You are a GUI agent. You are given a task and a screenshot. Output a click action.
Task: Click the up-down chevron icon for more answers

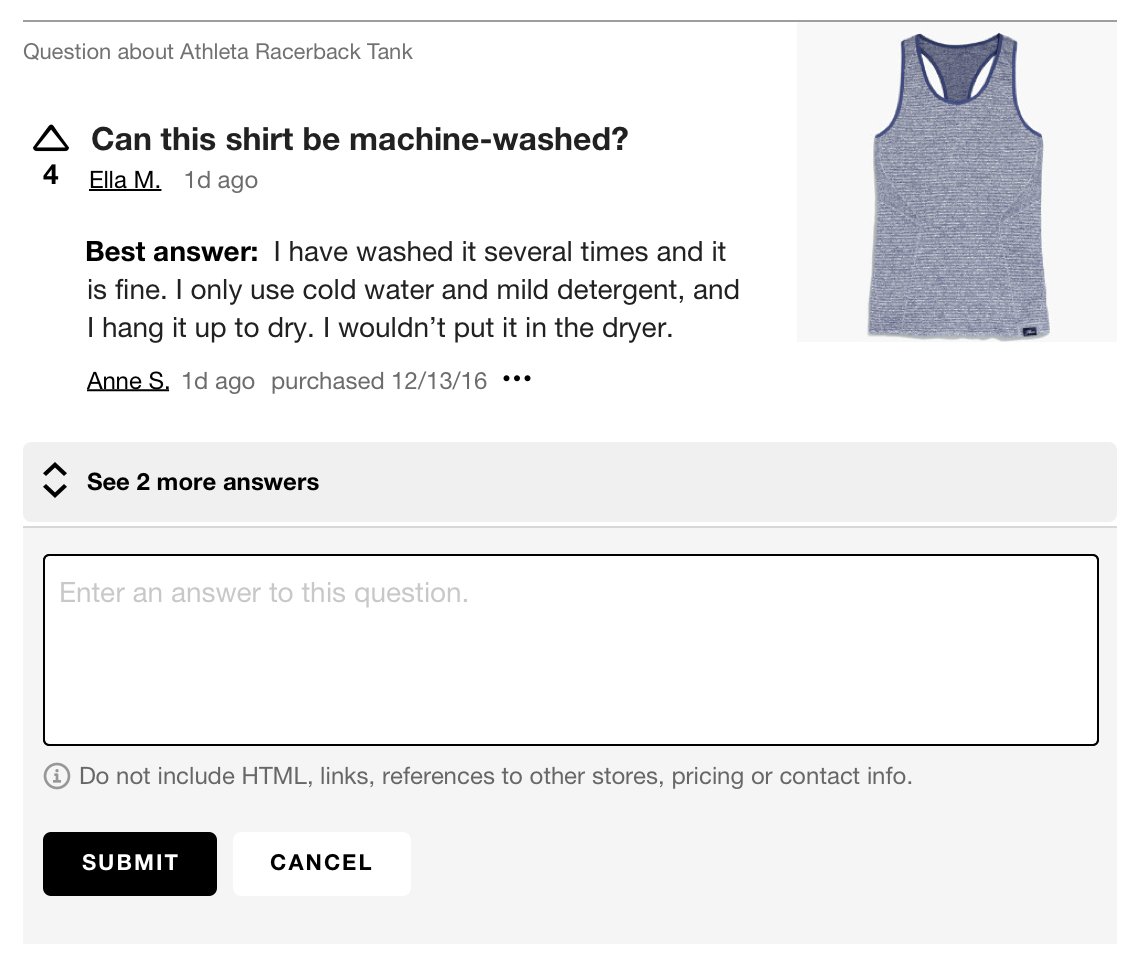56,481
